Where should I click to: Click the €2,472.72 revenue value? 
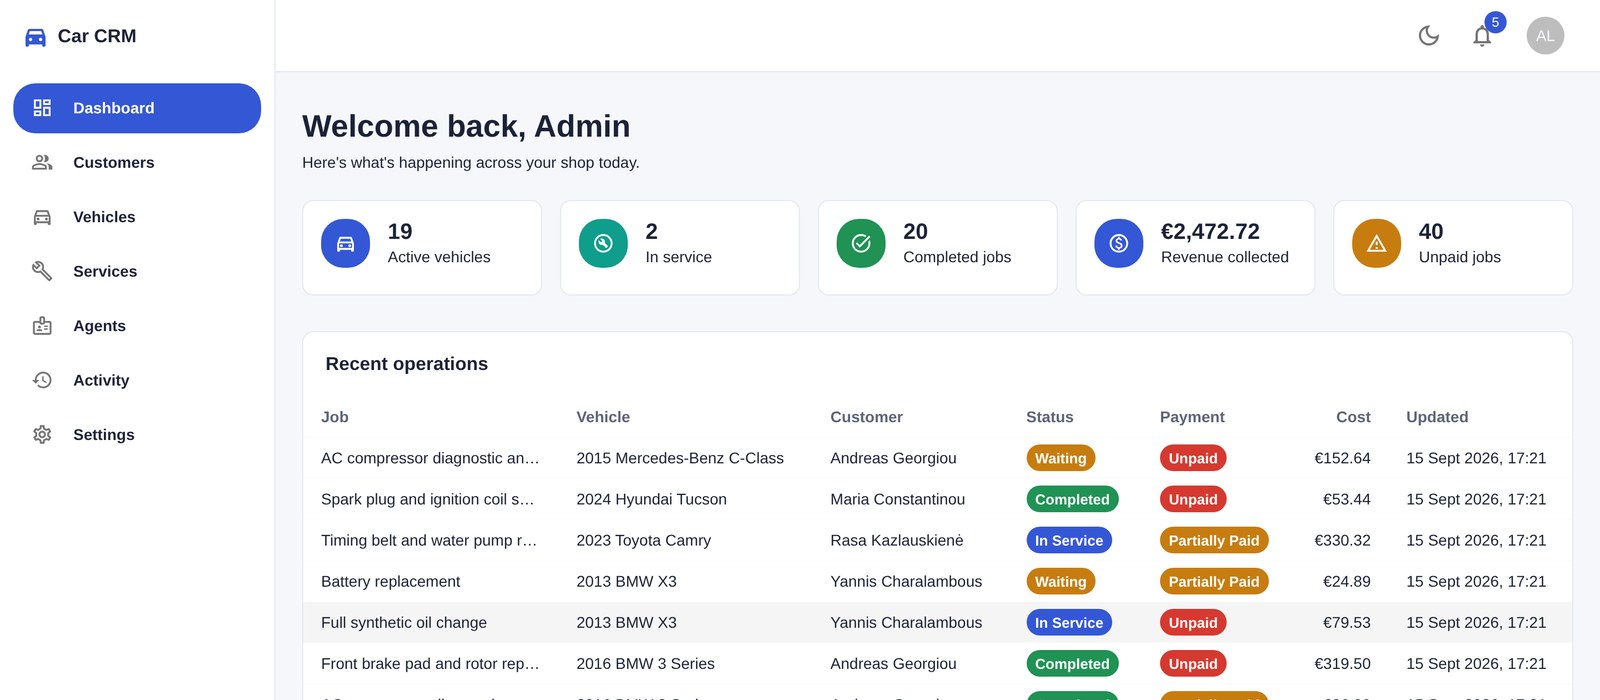pos(1210,232)
